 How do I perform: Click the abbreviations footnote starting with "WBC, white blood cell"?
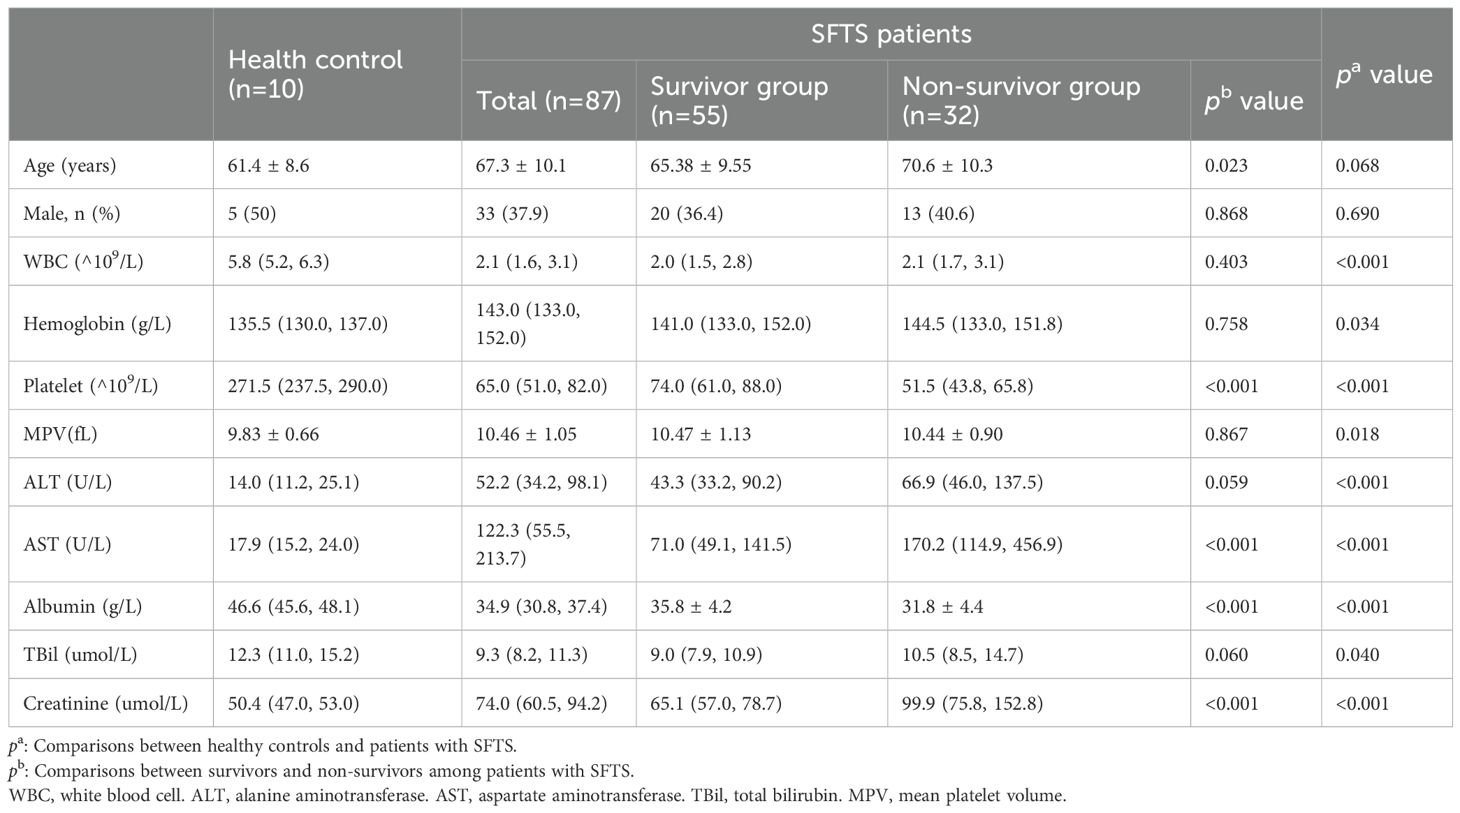coord(537,797)
